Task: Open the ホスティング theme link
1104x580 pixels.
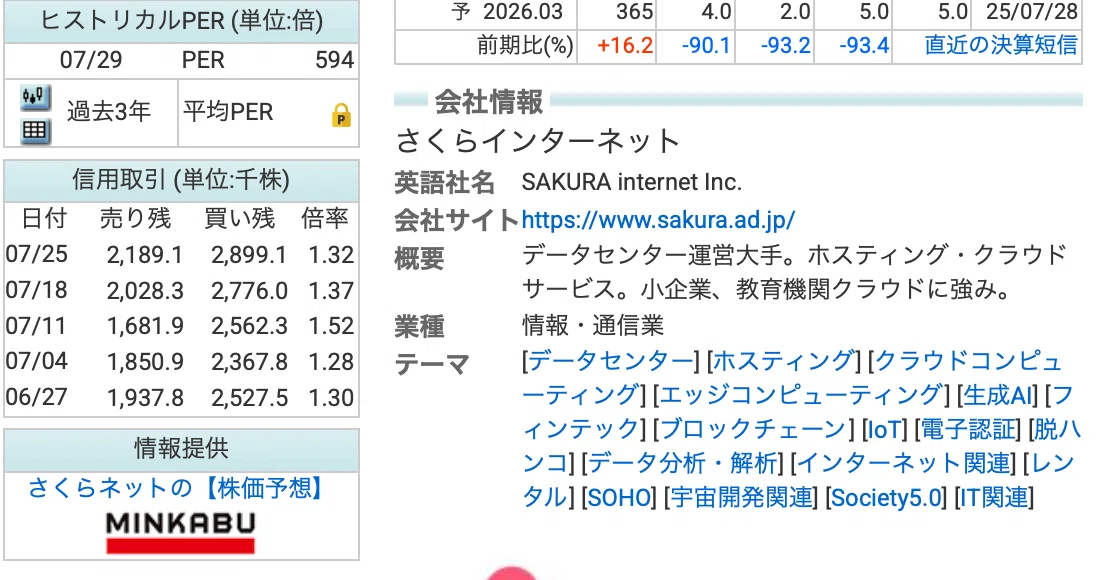Action: click(784, 361)
